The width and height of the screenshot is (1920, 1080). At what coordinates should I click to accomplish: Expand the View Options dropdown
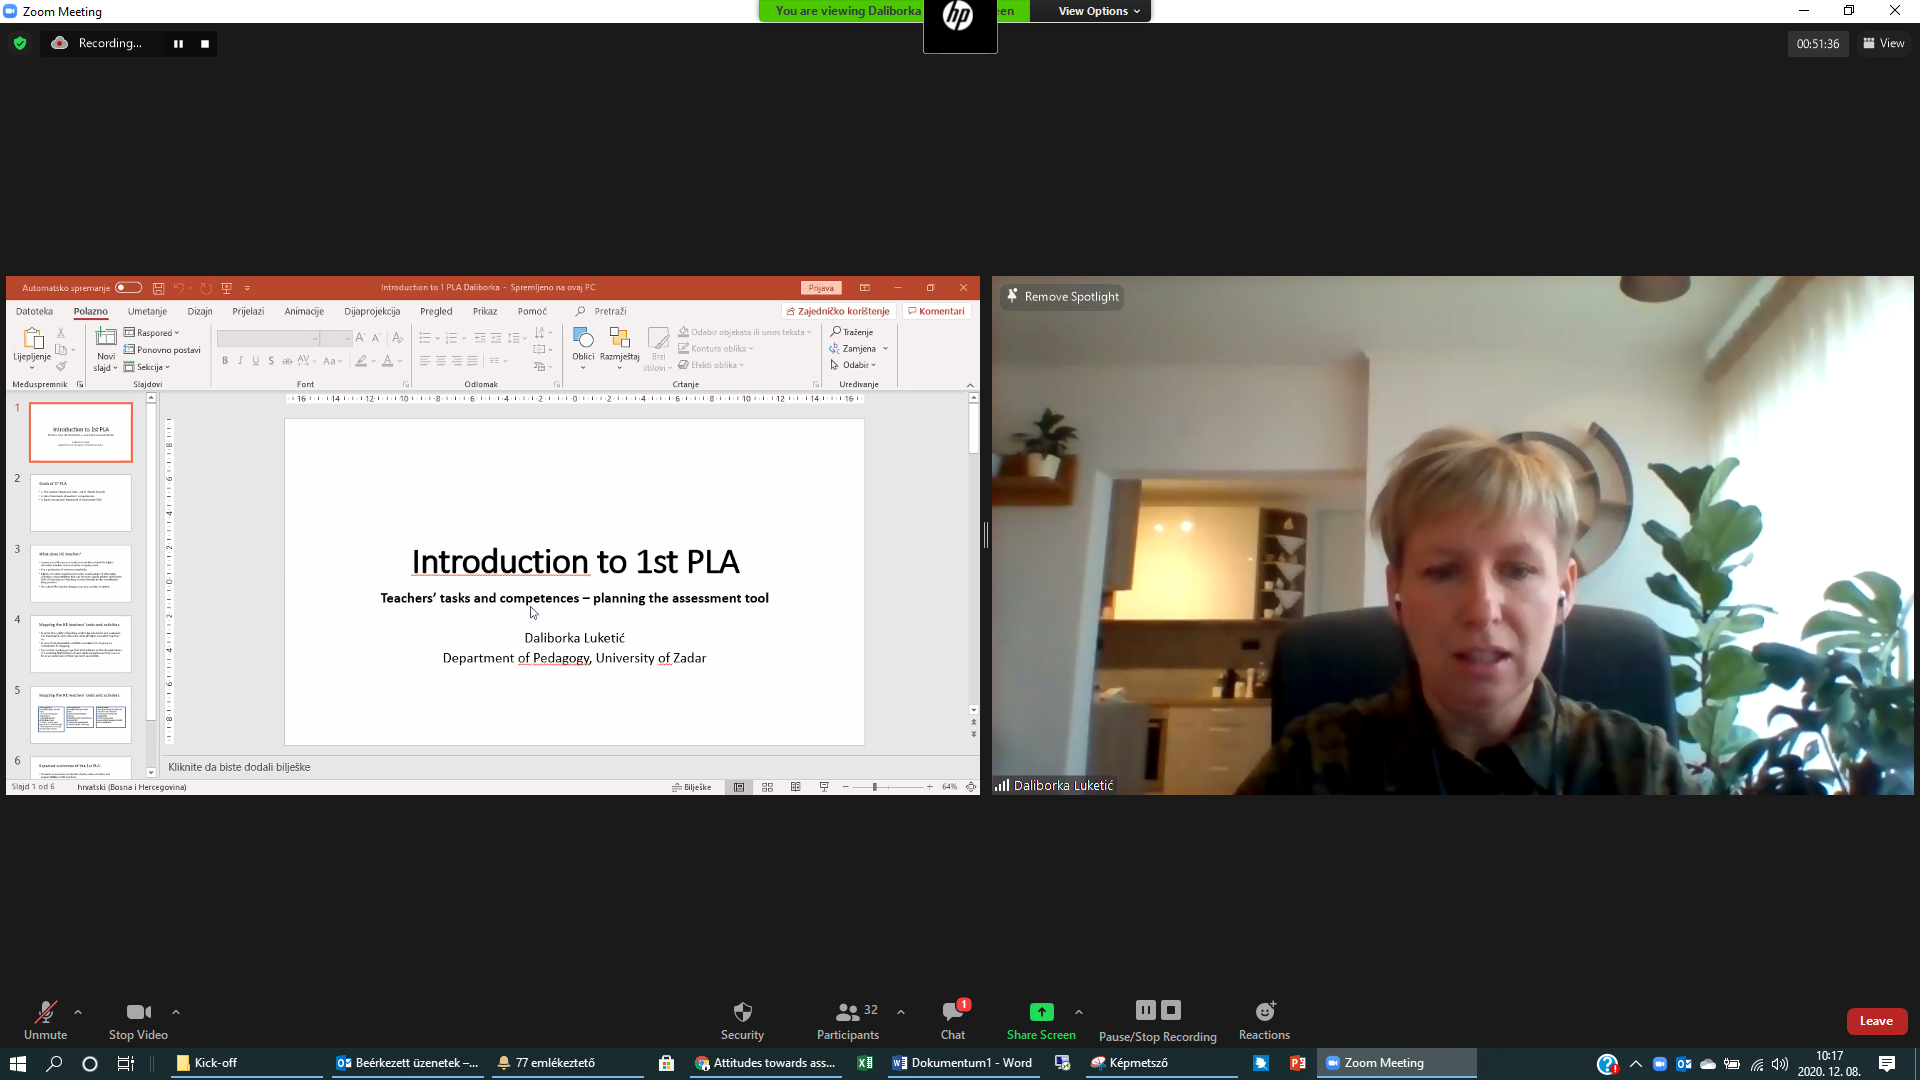point(1099,11)
